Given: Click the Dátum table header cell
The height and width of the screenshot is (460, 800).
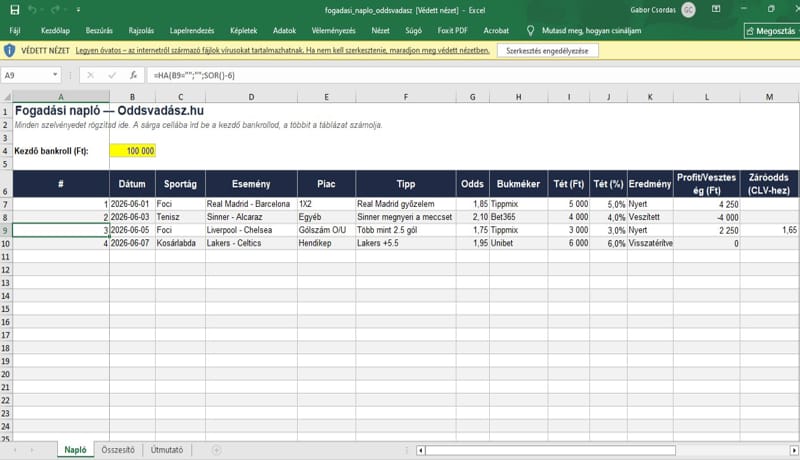Looking at the screenshot, I should pos(132,184).
